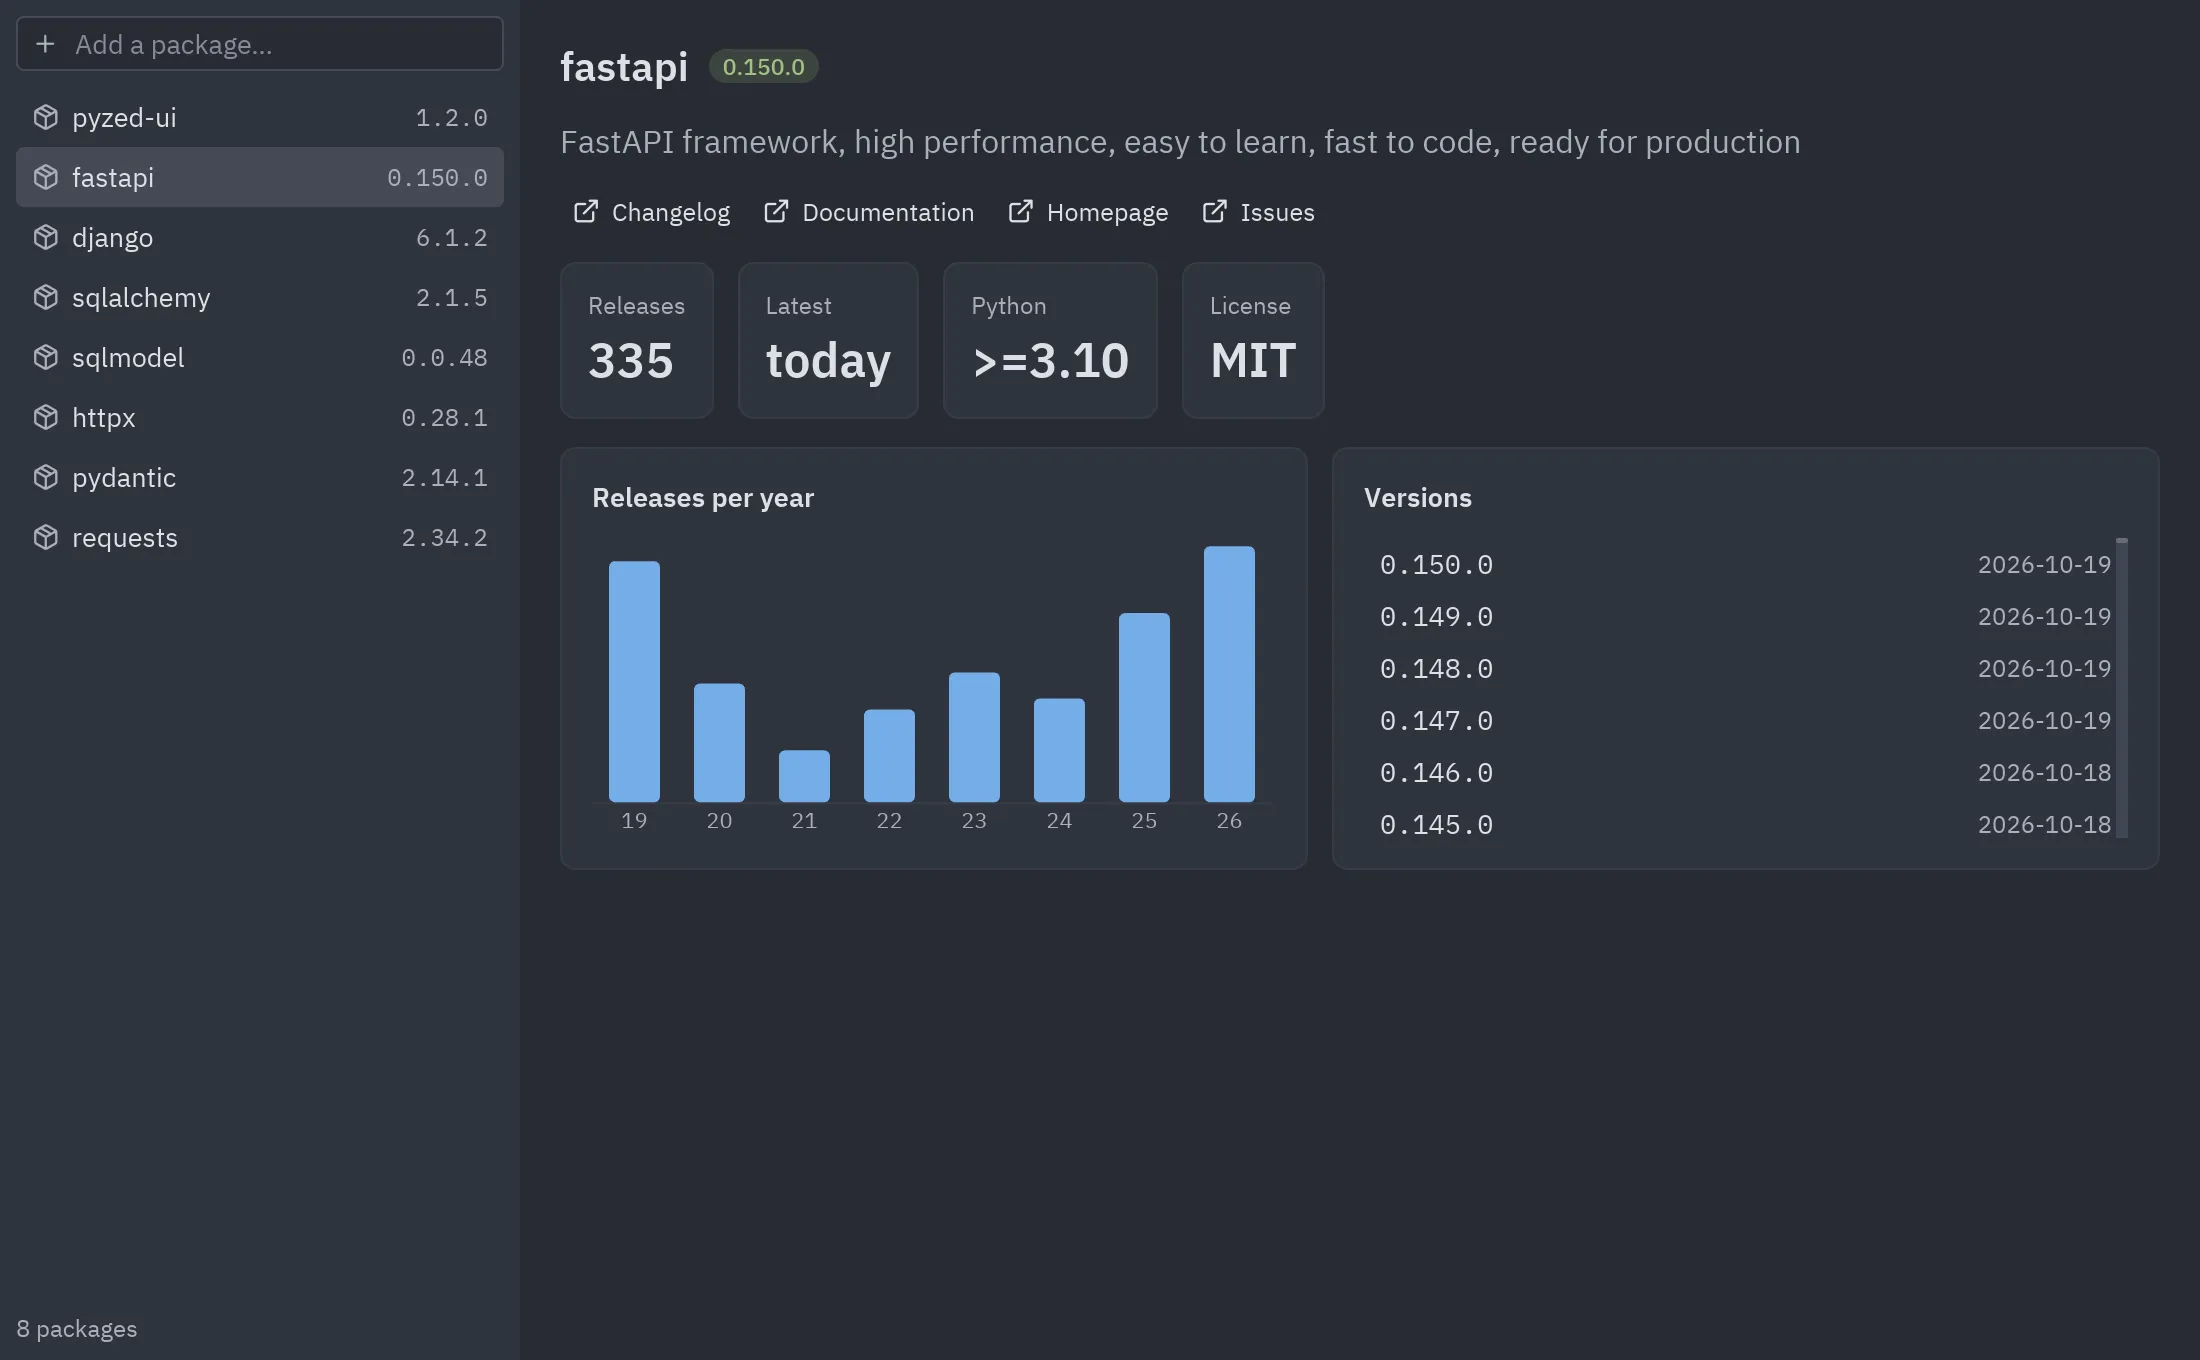Click the Versions list scrollbar

coord(2122,688)
